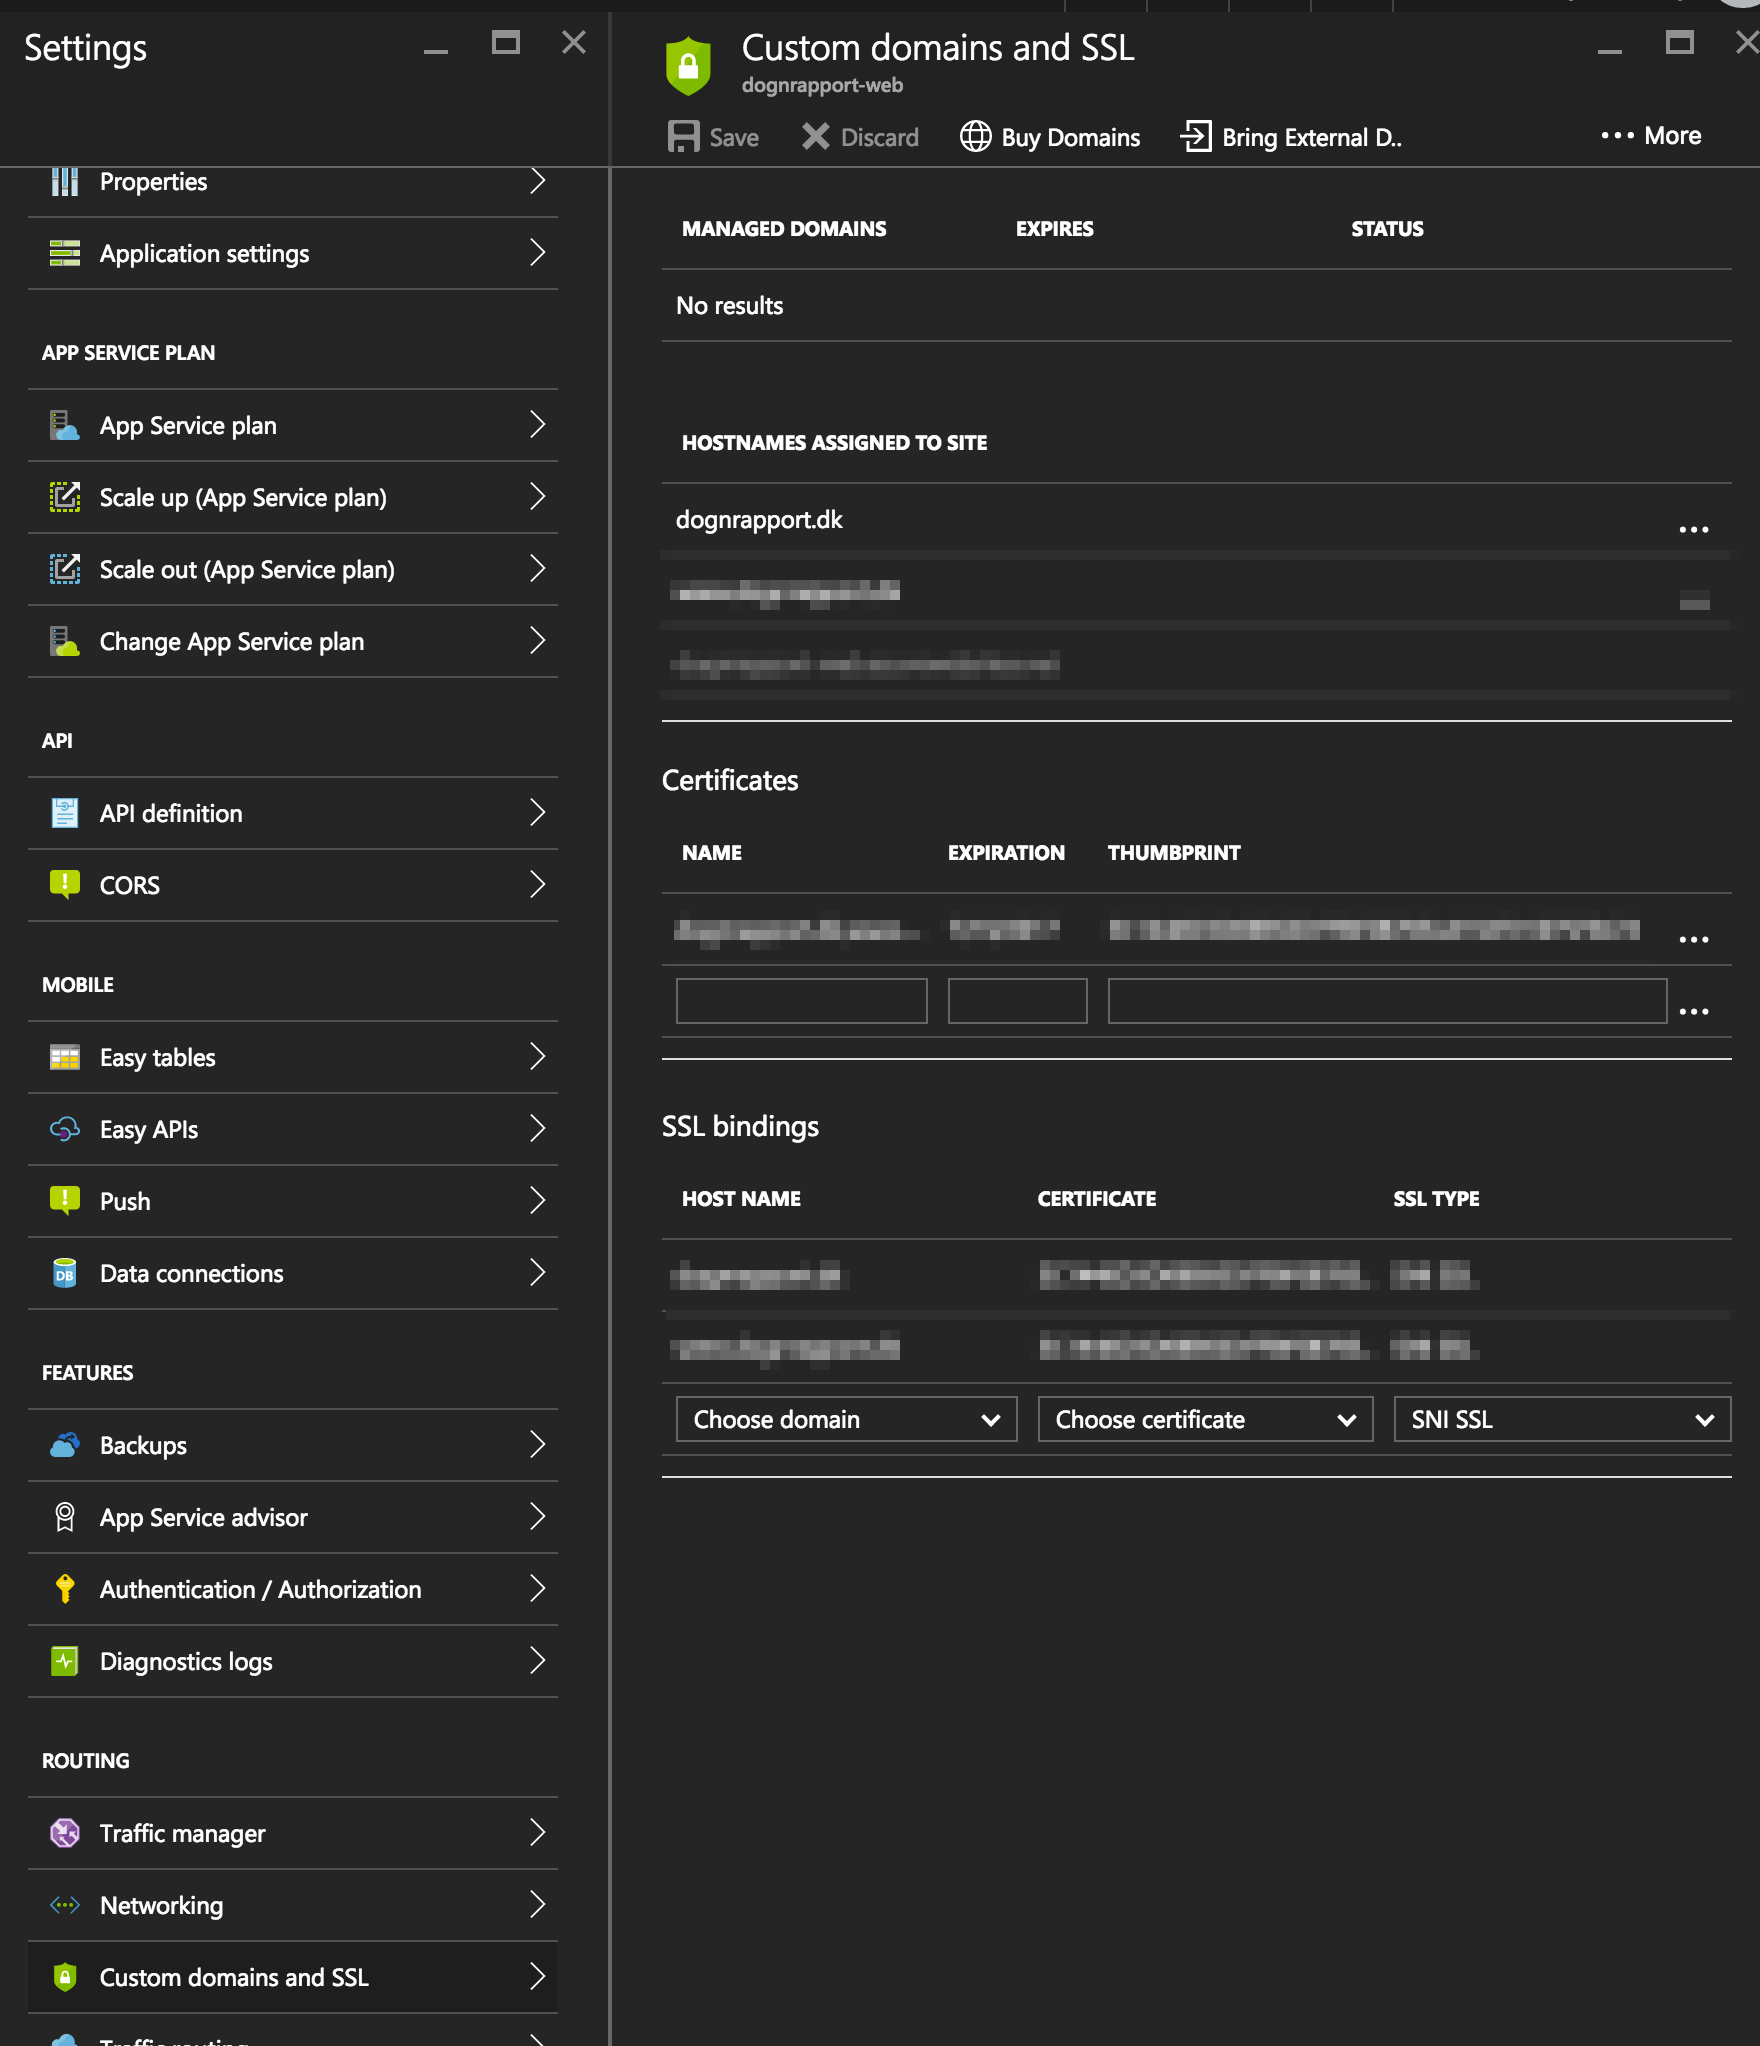1760x2046 pixels.
Task: Click the Traffic manager icon
Action: click(65, 1833)
